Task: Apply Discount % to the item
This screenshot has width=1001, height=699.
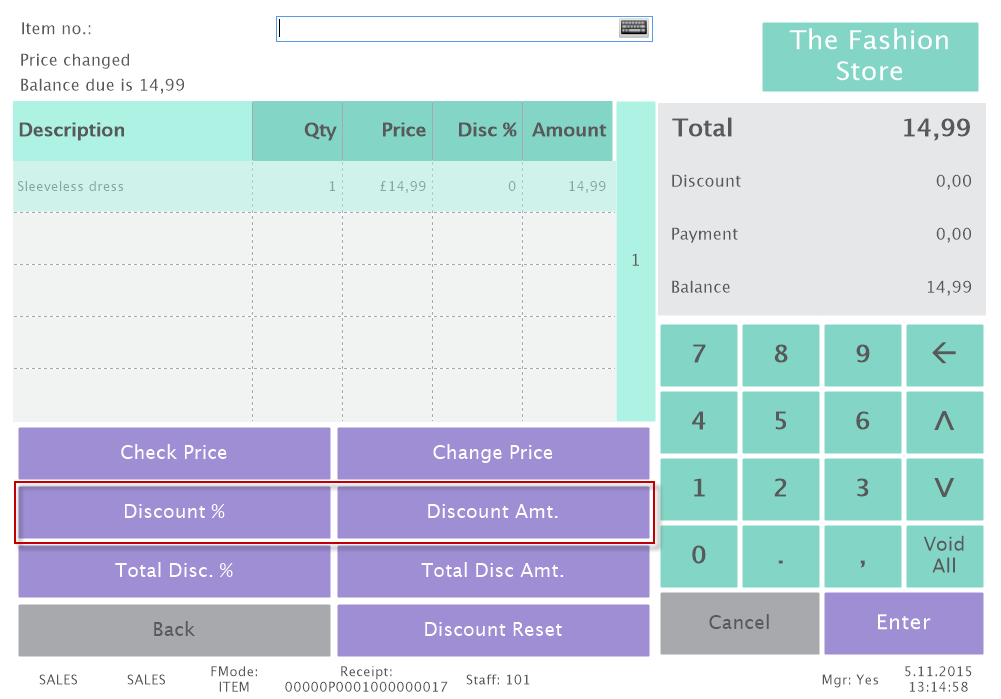Action: pos(174,512)
